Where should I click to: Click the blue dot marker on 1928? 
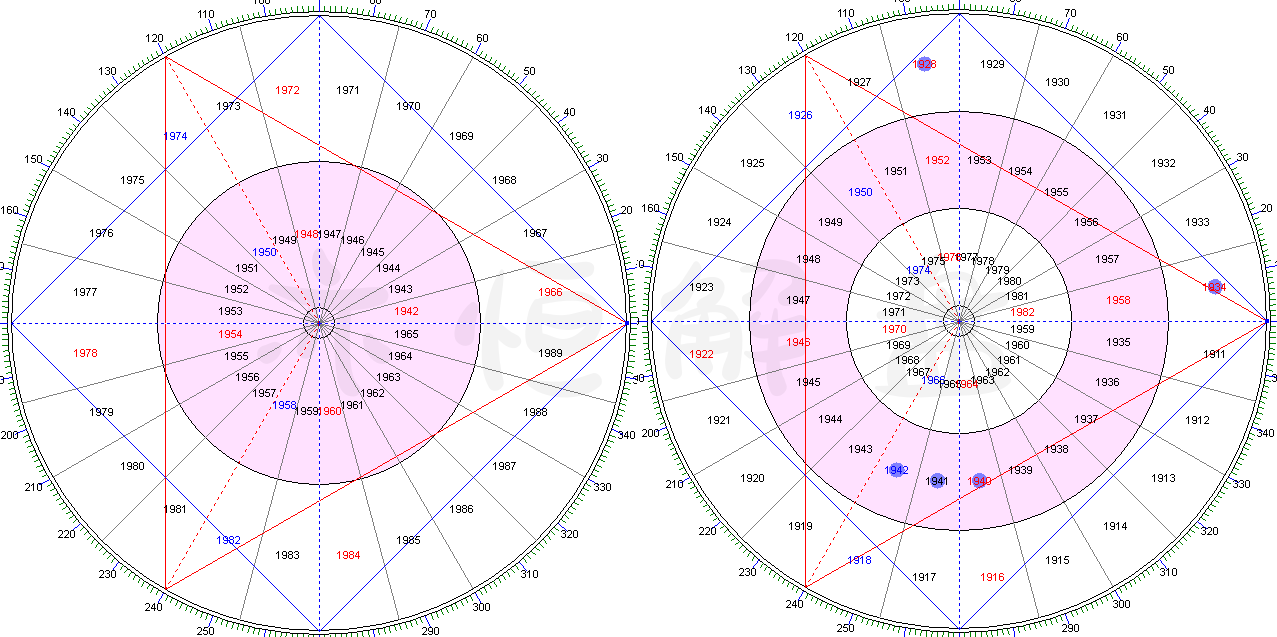(x=925, y=64)
